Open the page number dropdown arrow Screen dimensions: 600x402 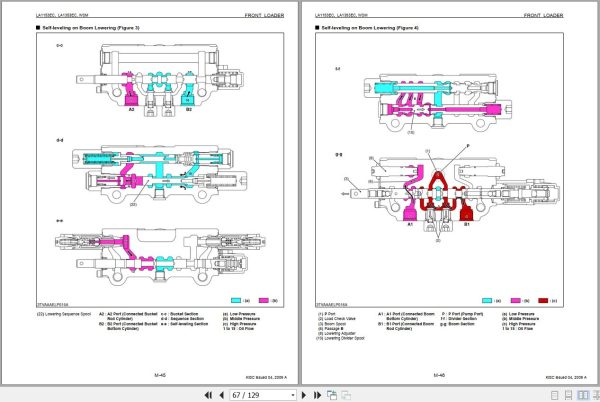(x=293, y=395)
